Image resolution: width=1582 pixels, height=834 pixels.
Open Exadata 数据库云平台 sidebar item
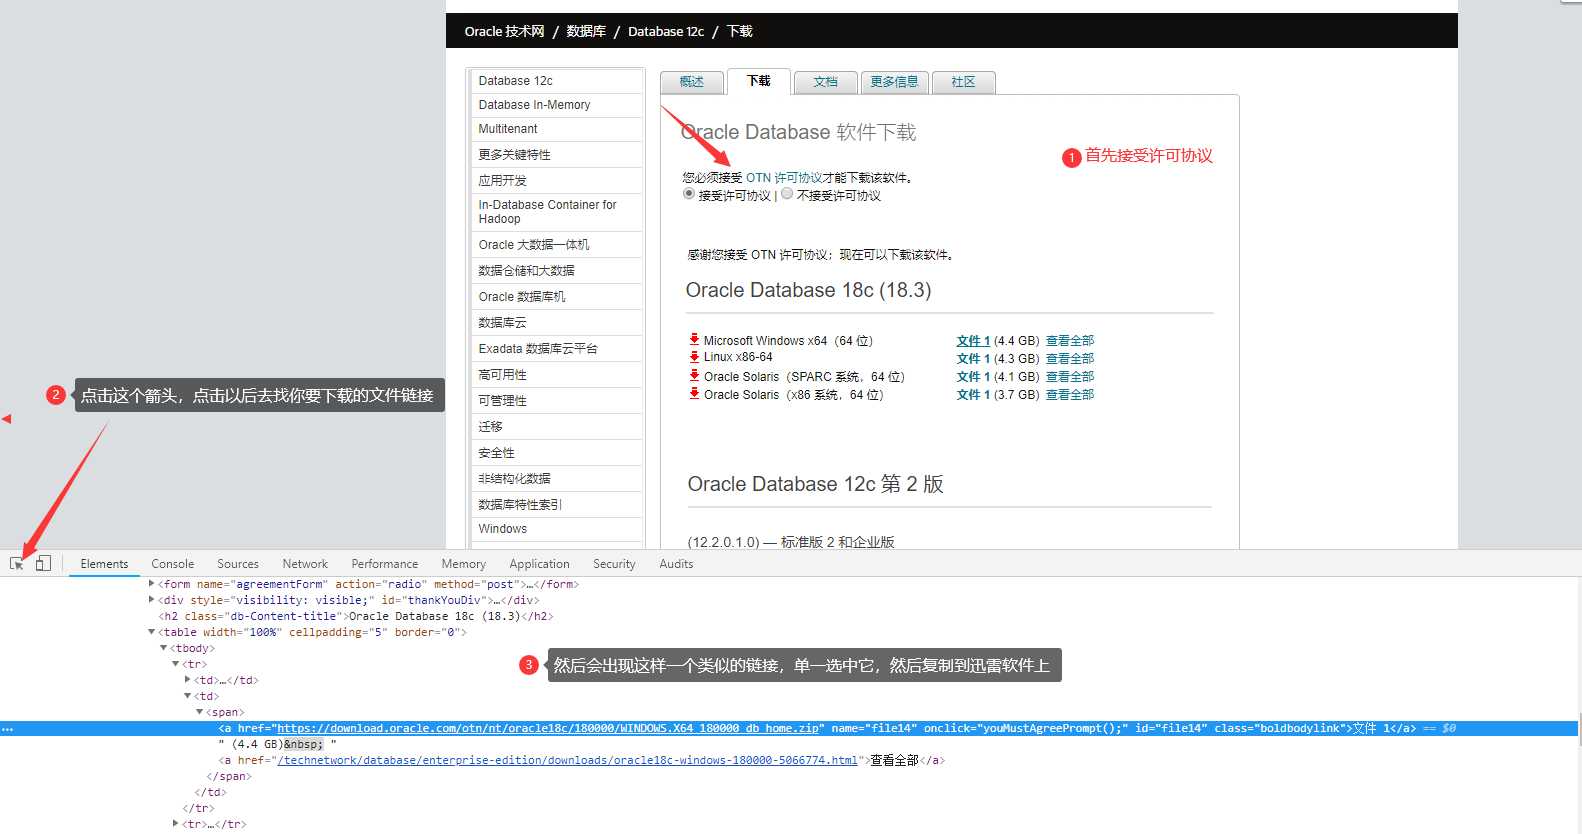click(557, 349)
